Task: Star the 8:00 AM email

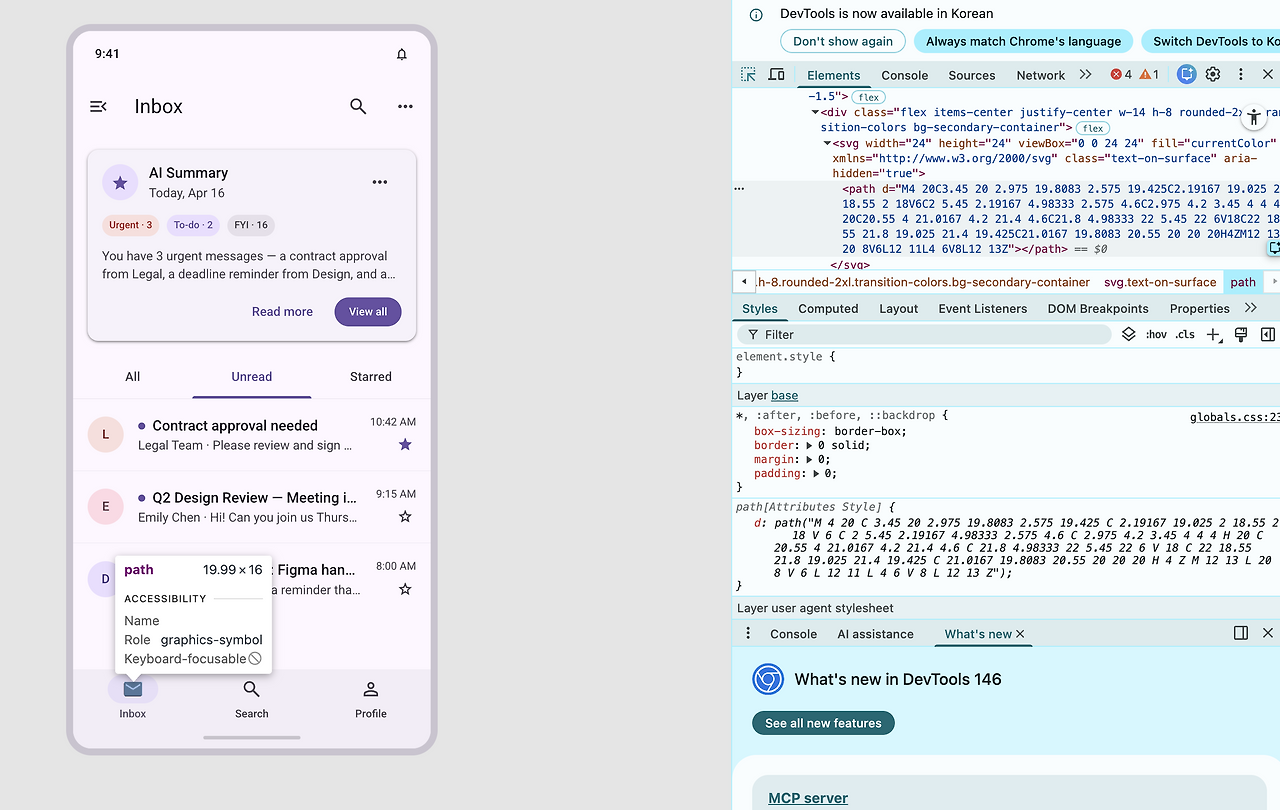Action: point(405,589)
